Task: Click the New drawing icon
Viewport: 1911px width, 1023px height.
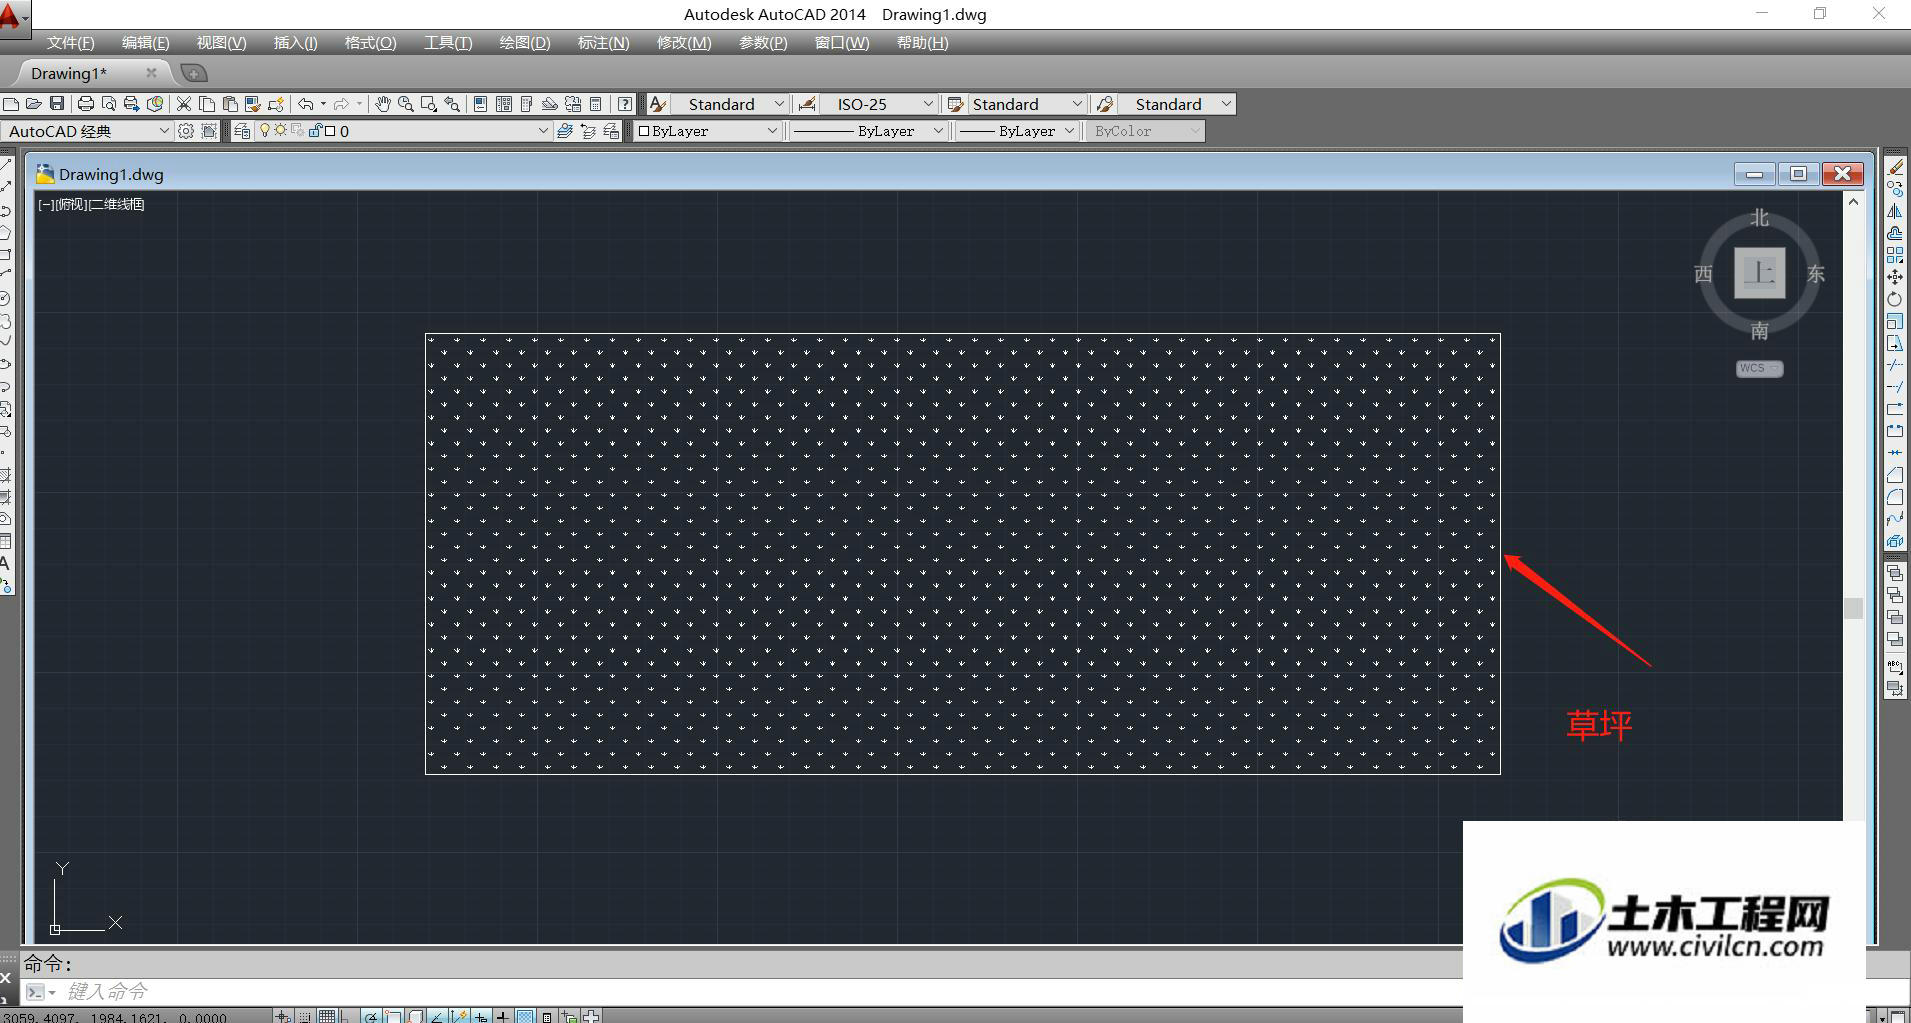Action: pyautogui.click(x=11, y=104)
